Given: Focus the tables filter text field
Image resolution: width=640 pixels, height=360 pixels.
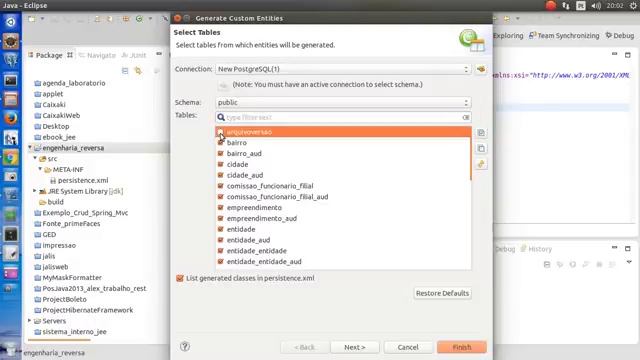Looking at the screenshot, I should point(343,117).
